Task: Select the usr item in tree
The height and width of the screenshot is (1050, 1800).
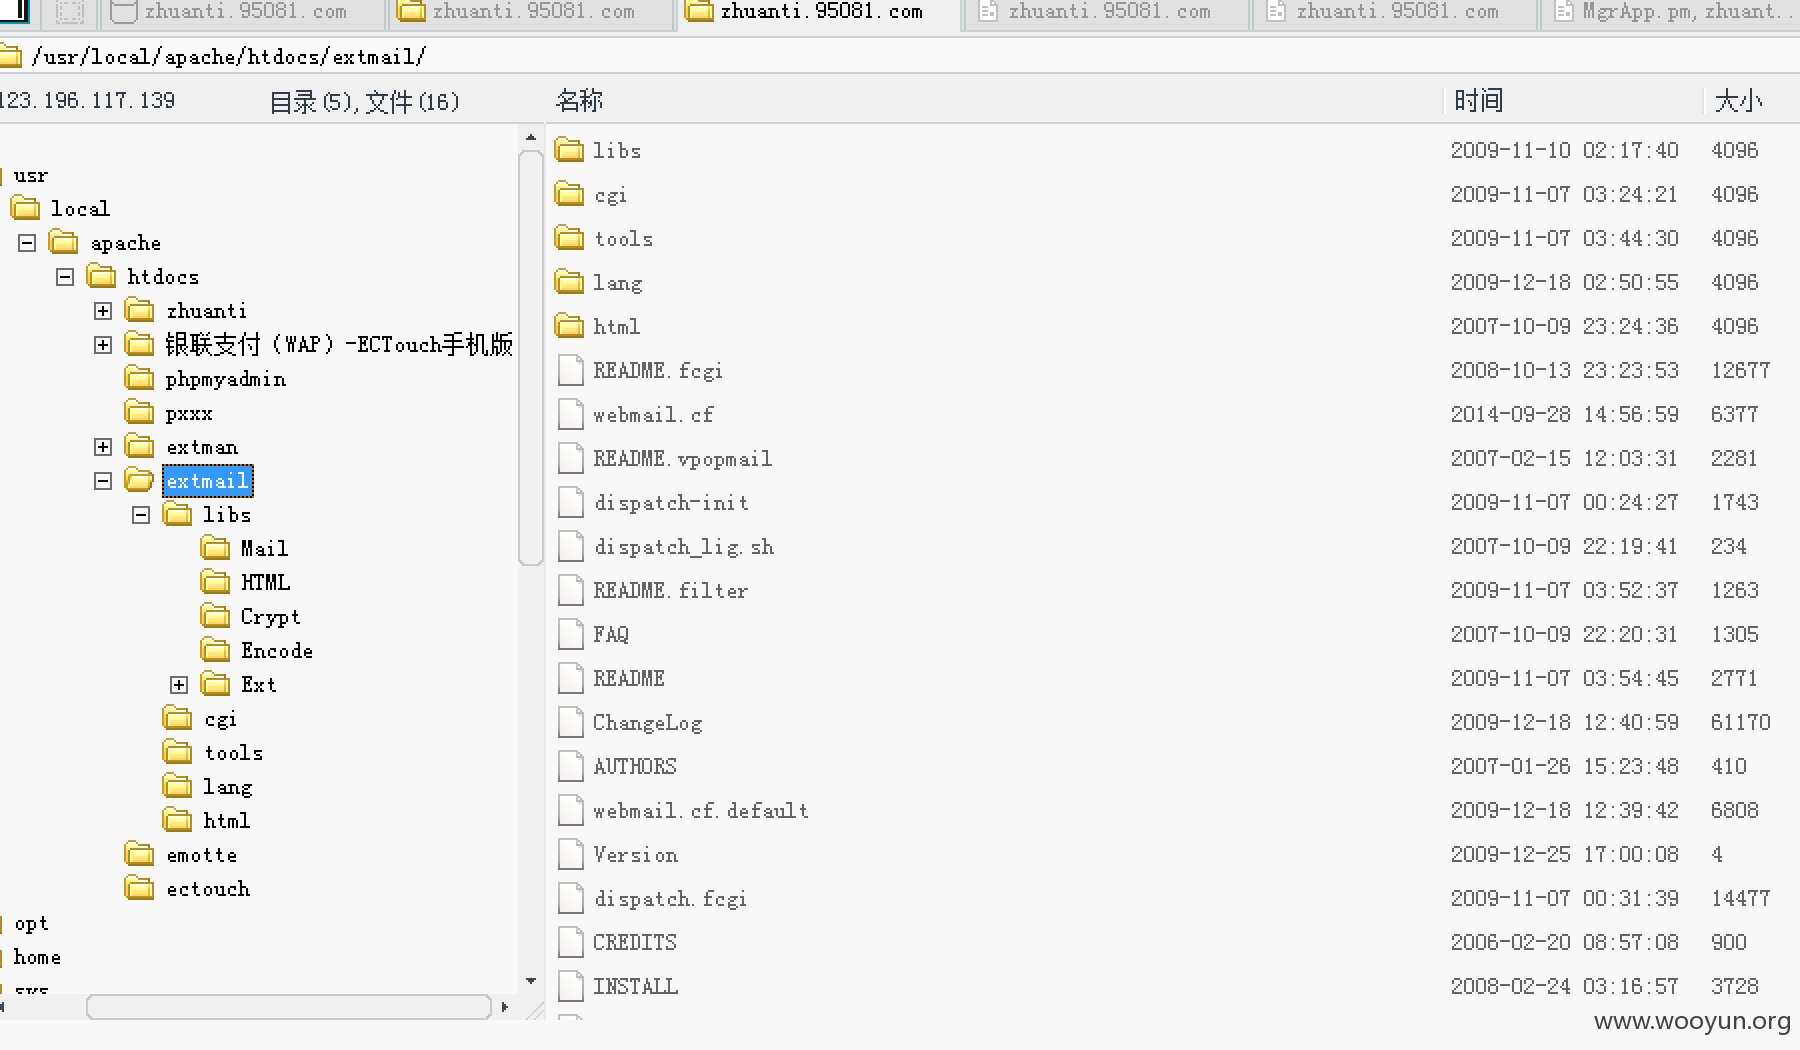Action: (x=31, y=175)
